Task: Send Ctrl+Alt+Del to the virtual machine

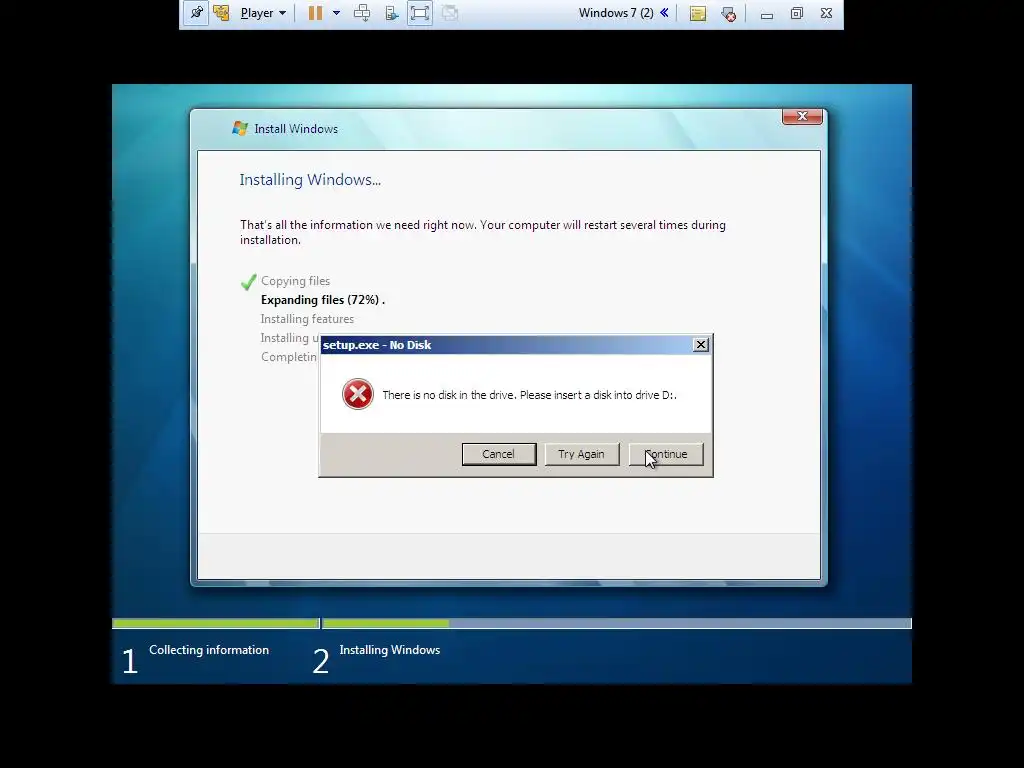Action: (x=362, y=13)
